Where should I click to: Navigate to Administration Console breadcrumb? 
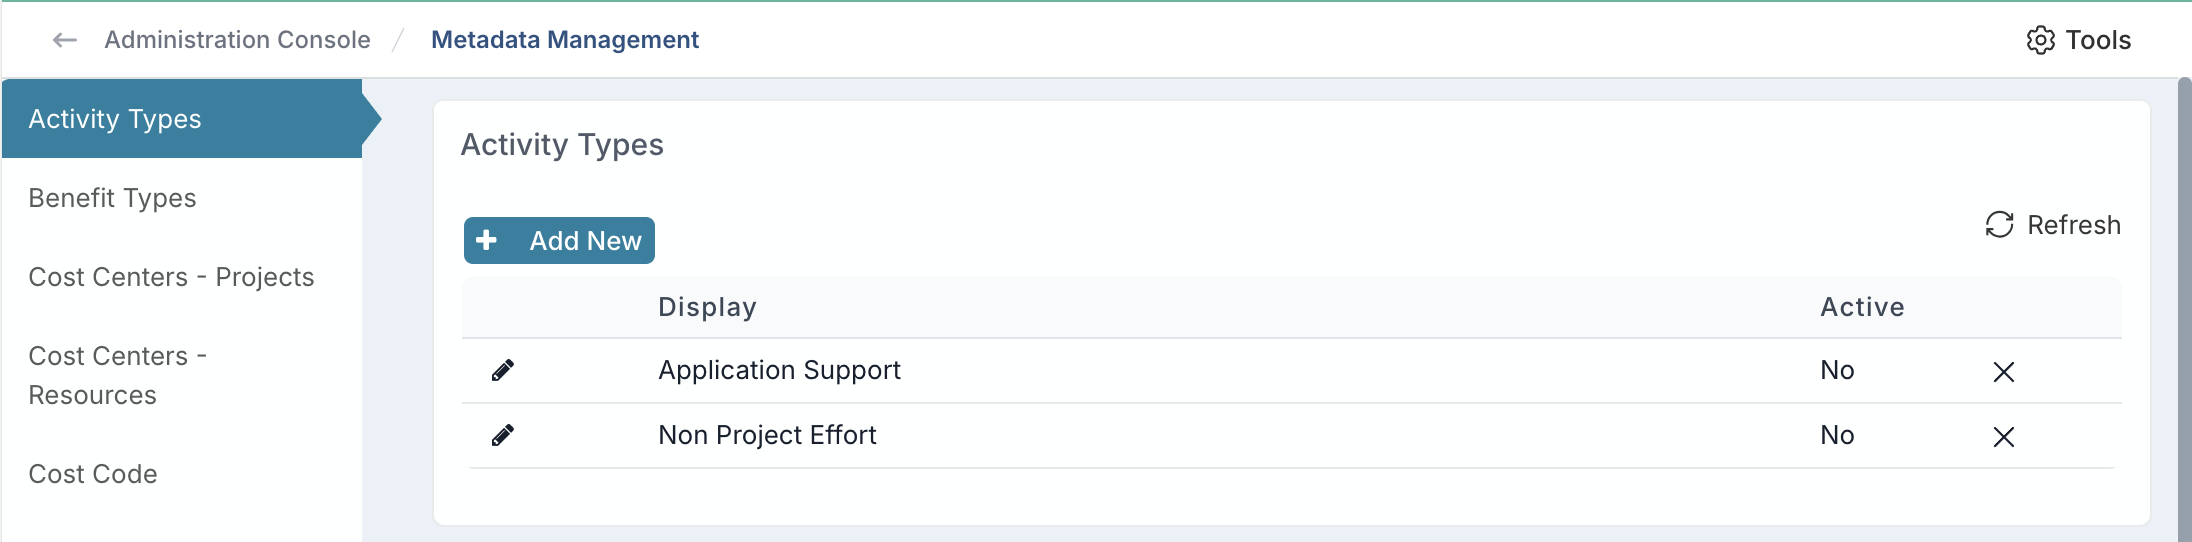[237, 40]
